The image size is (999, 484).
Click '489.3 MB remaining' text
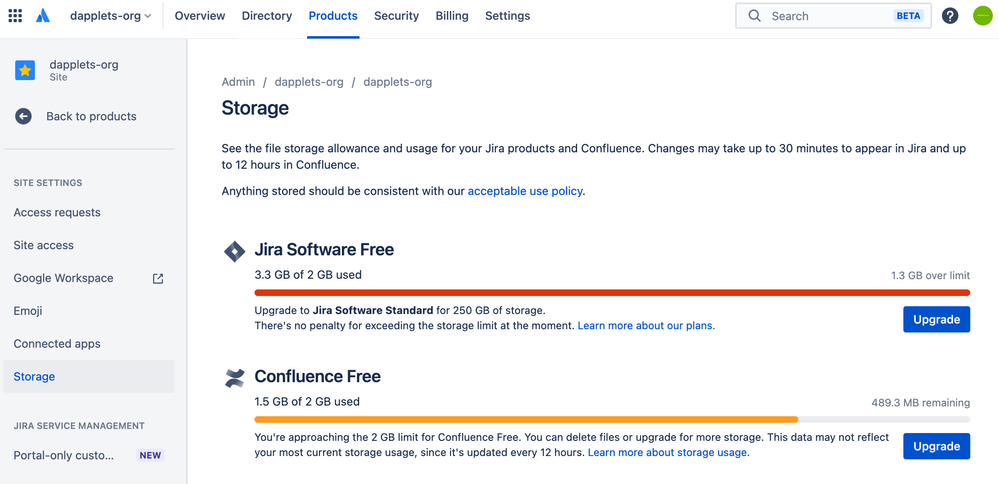tap(921, 402)
